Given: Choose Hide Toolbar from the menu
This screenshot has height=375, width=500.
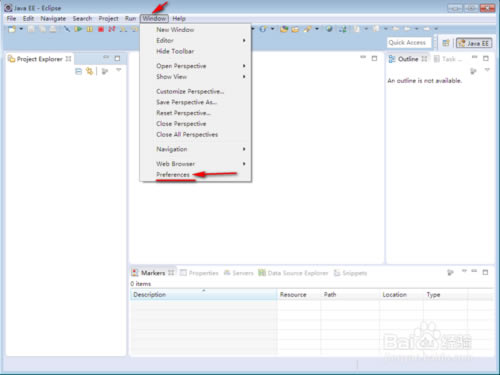Looking at the screenshot, I should pyautogui.click(x=195, y=51).
